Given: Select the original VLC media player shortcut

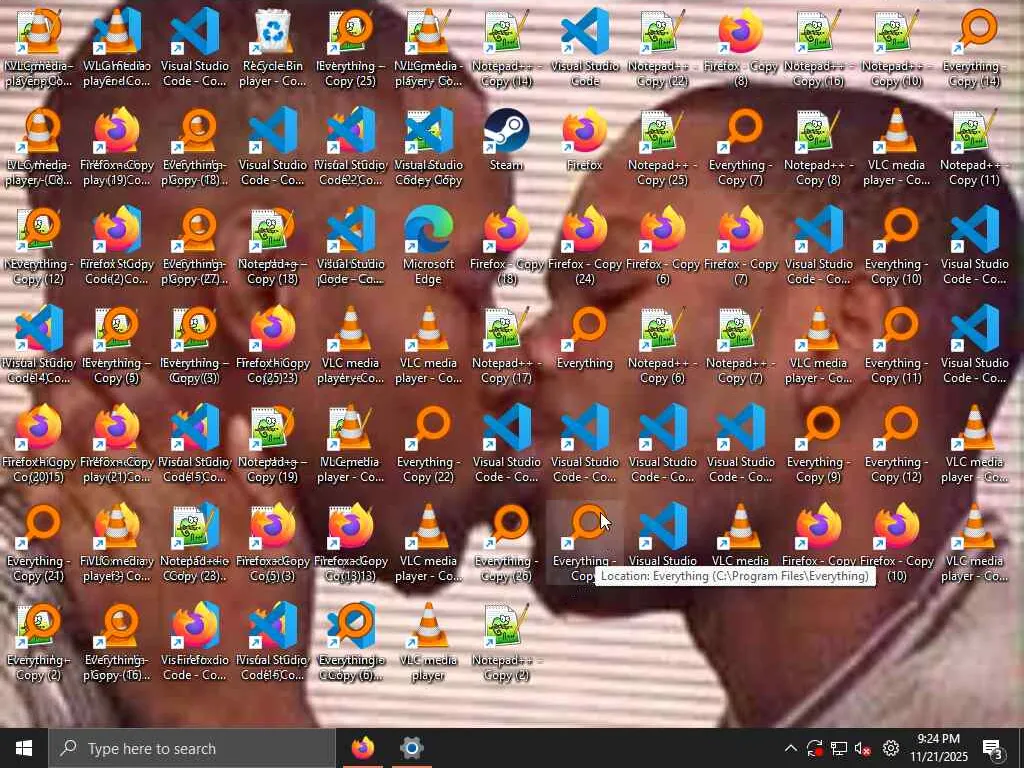Looking at the screenshot, I should [x=428, y=643].
